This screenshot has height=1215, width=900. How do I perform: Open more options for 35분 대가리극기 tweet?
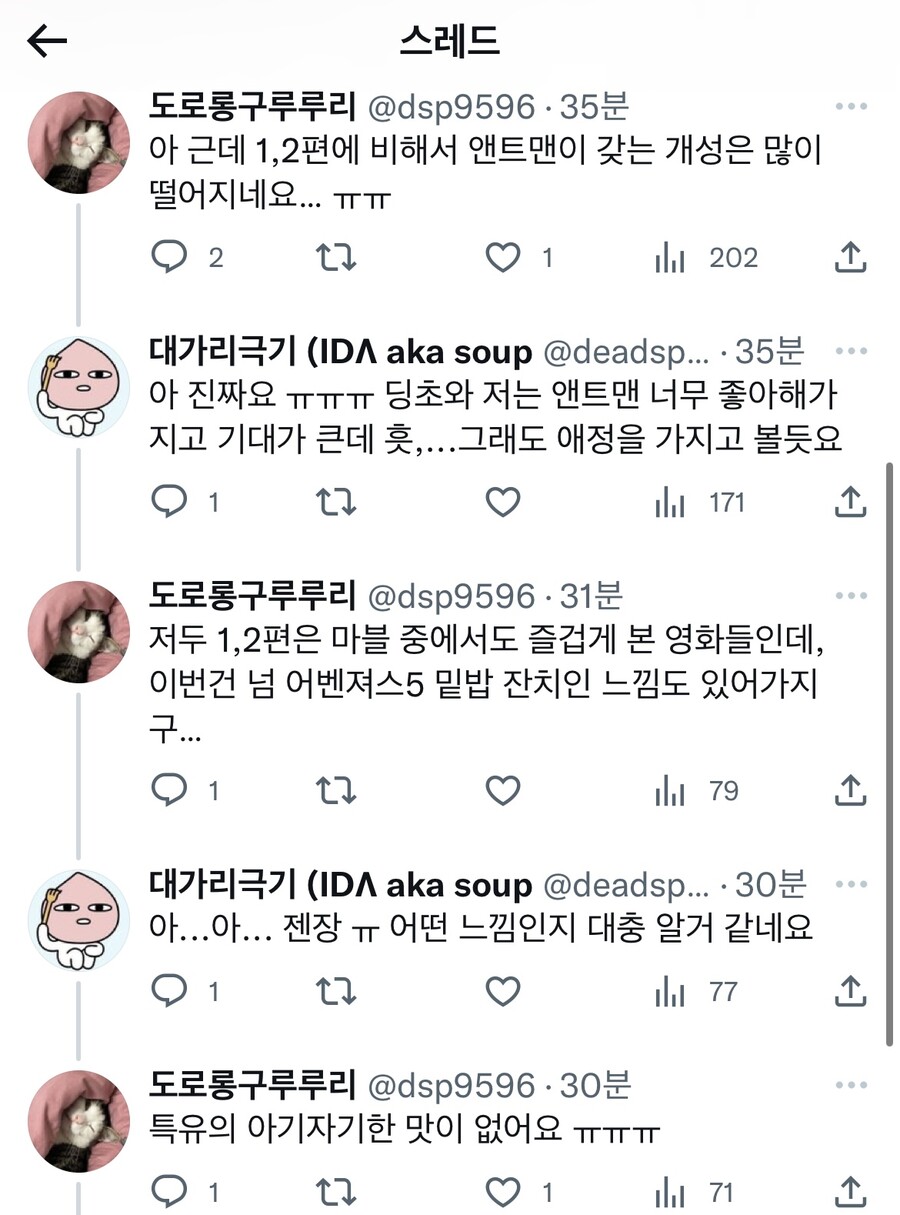click(x=850, y=352)
